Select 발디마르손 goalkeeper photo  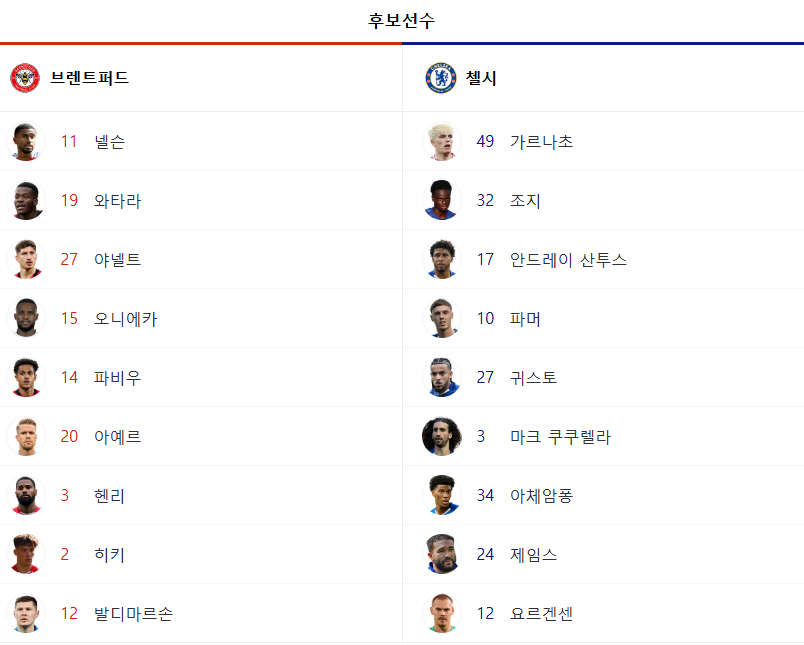(x=26, y=613)
